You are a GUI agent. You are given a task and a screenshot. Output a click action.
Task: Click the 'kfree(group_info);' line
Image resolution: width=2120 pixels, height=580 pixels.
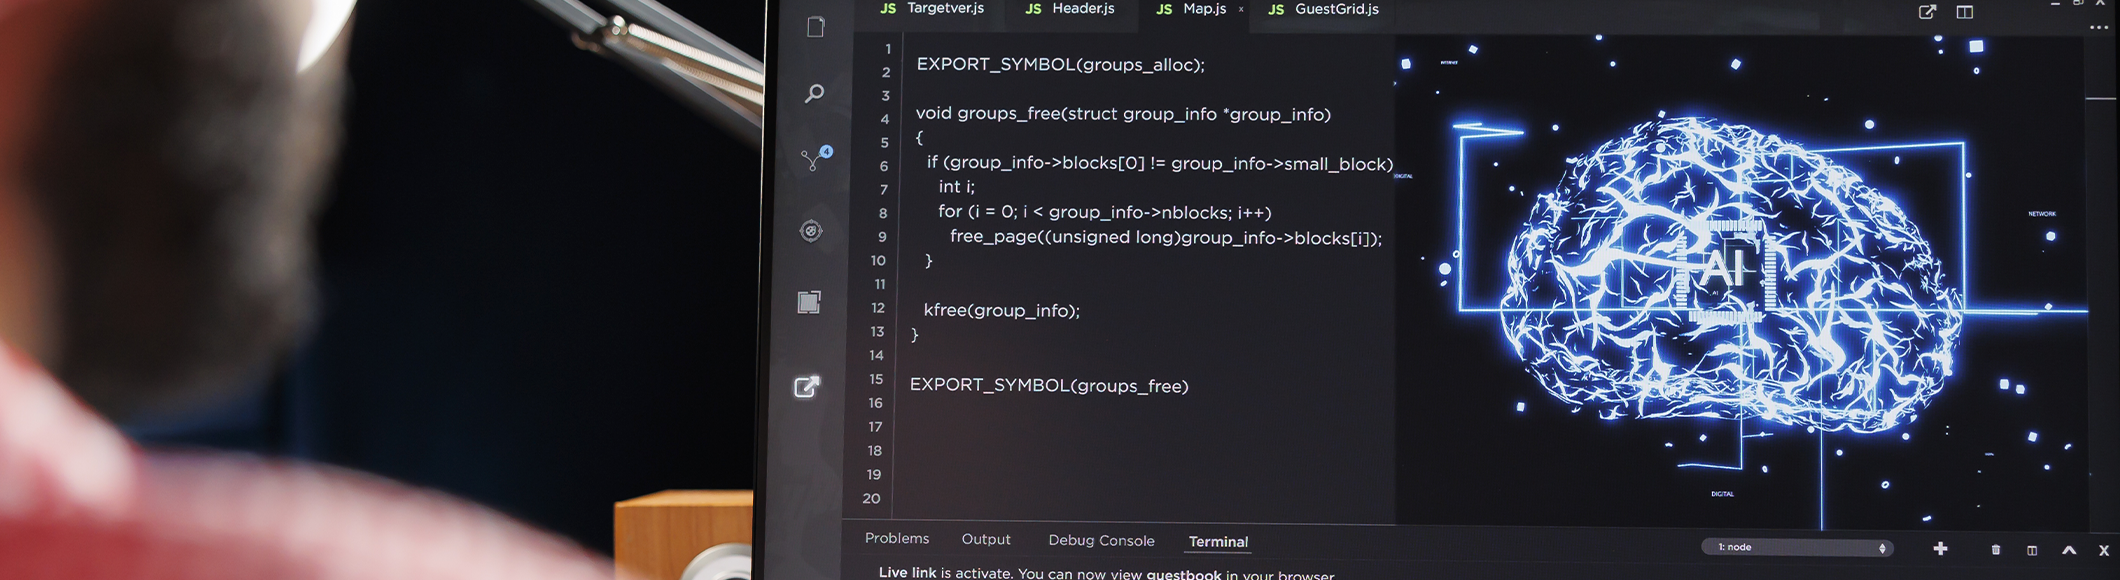coord(1002,311)
